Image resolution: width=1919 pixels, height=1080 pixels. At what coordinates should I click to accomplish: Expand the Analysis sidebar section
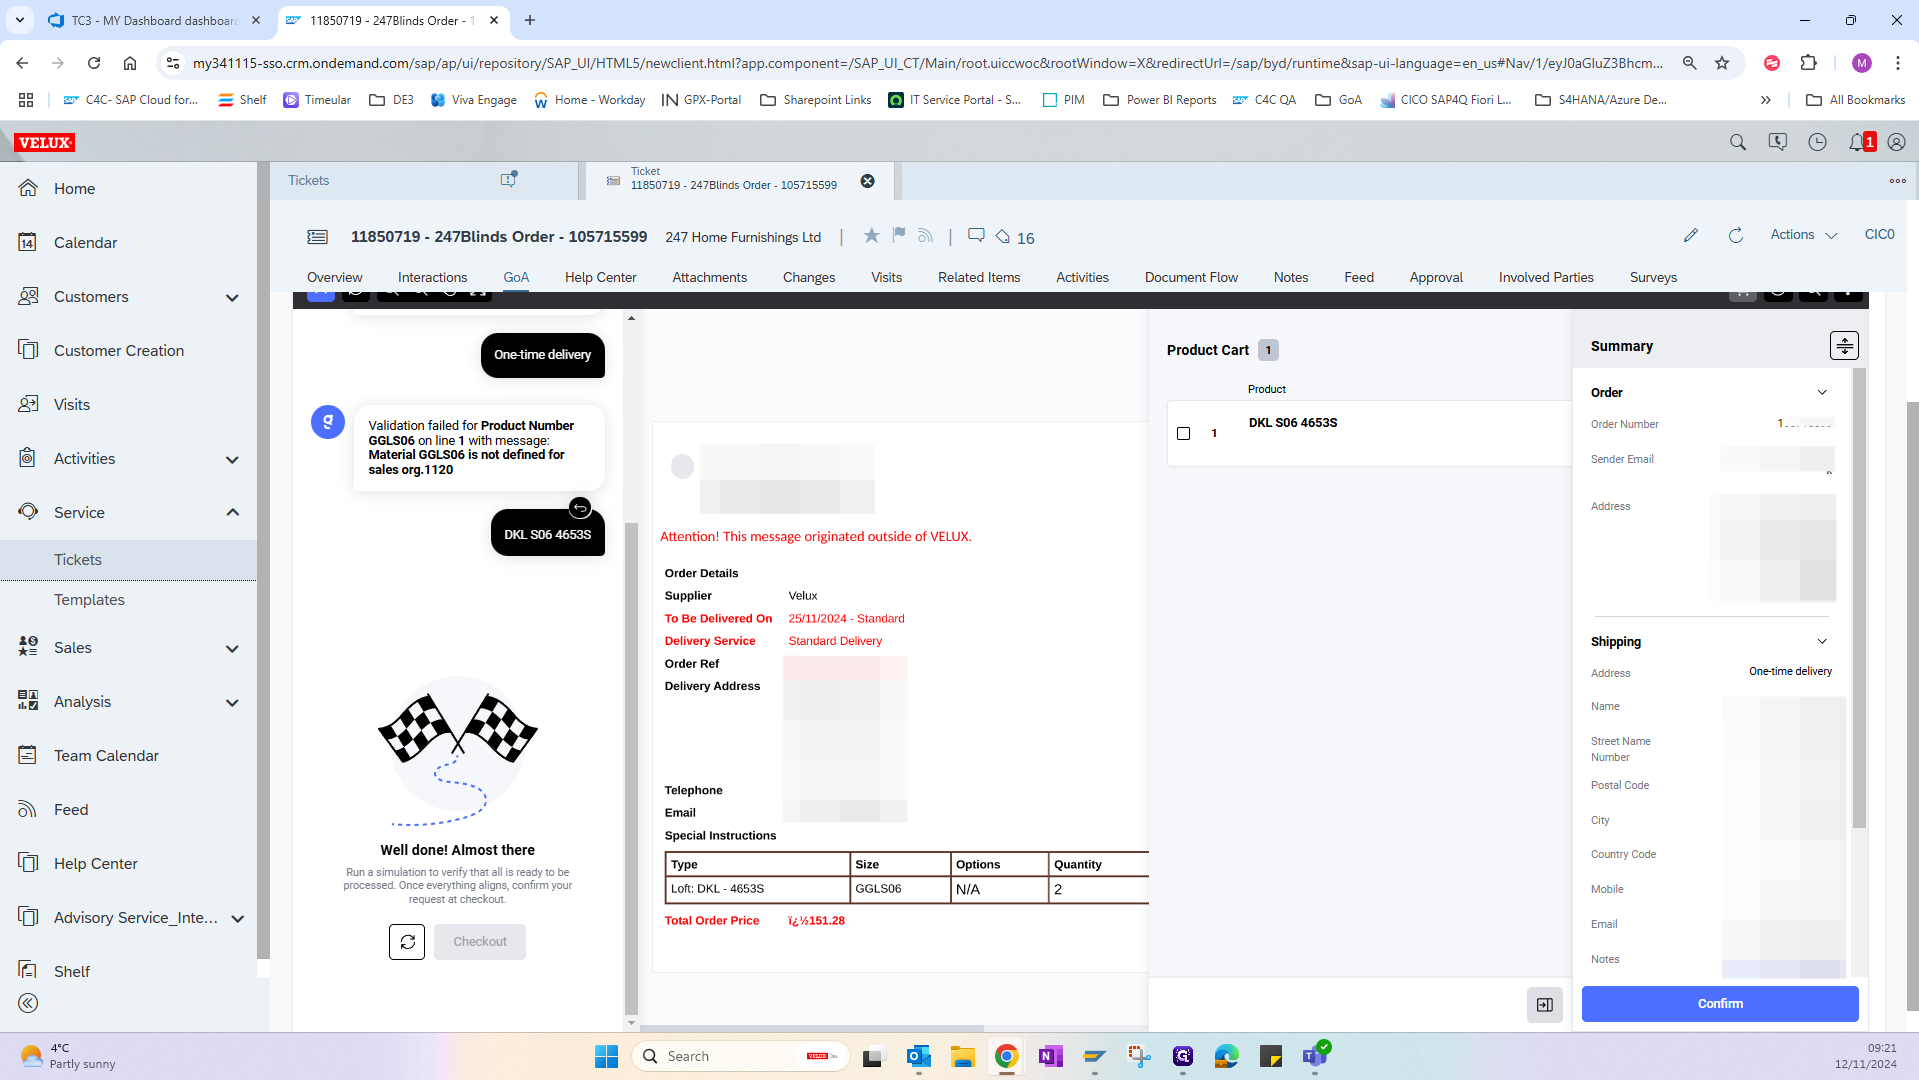[232, 702]
